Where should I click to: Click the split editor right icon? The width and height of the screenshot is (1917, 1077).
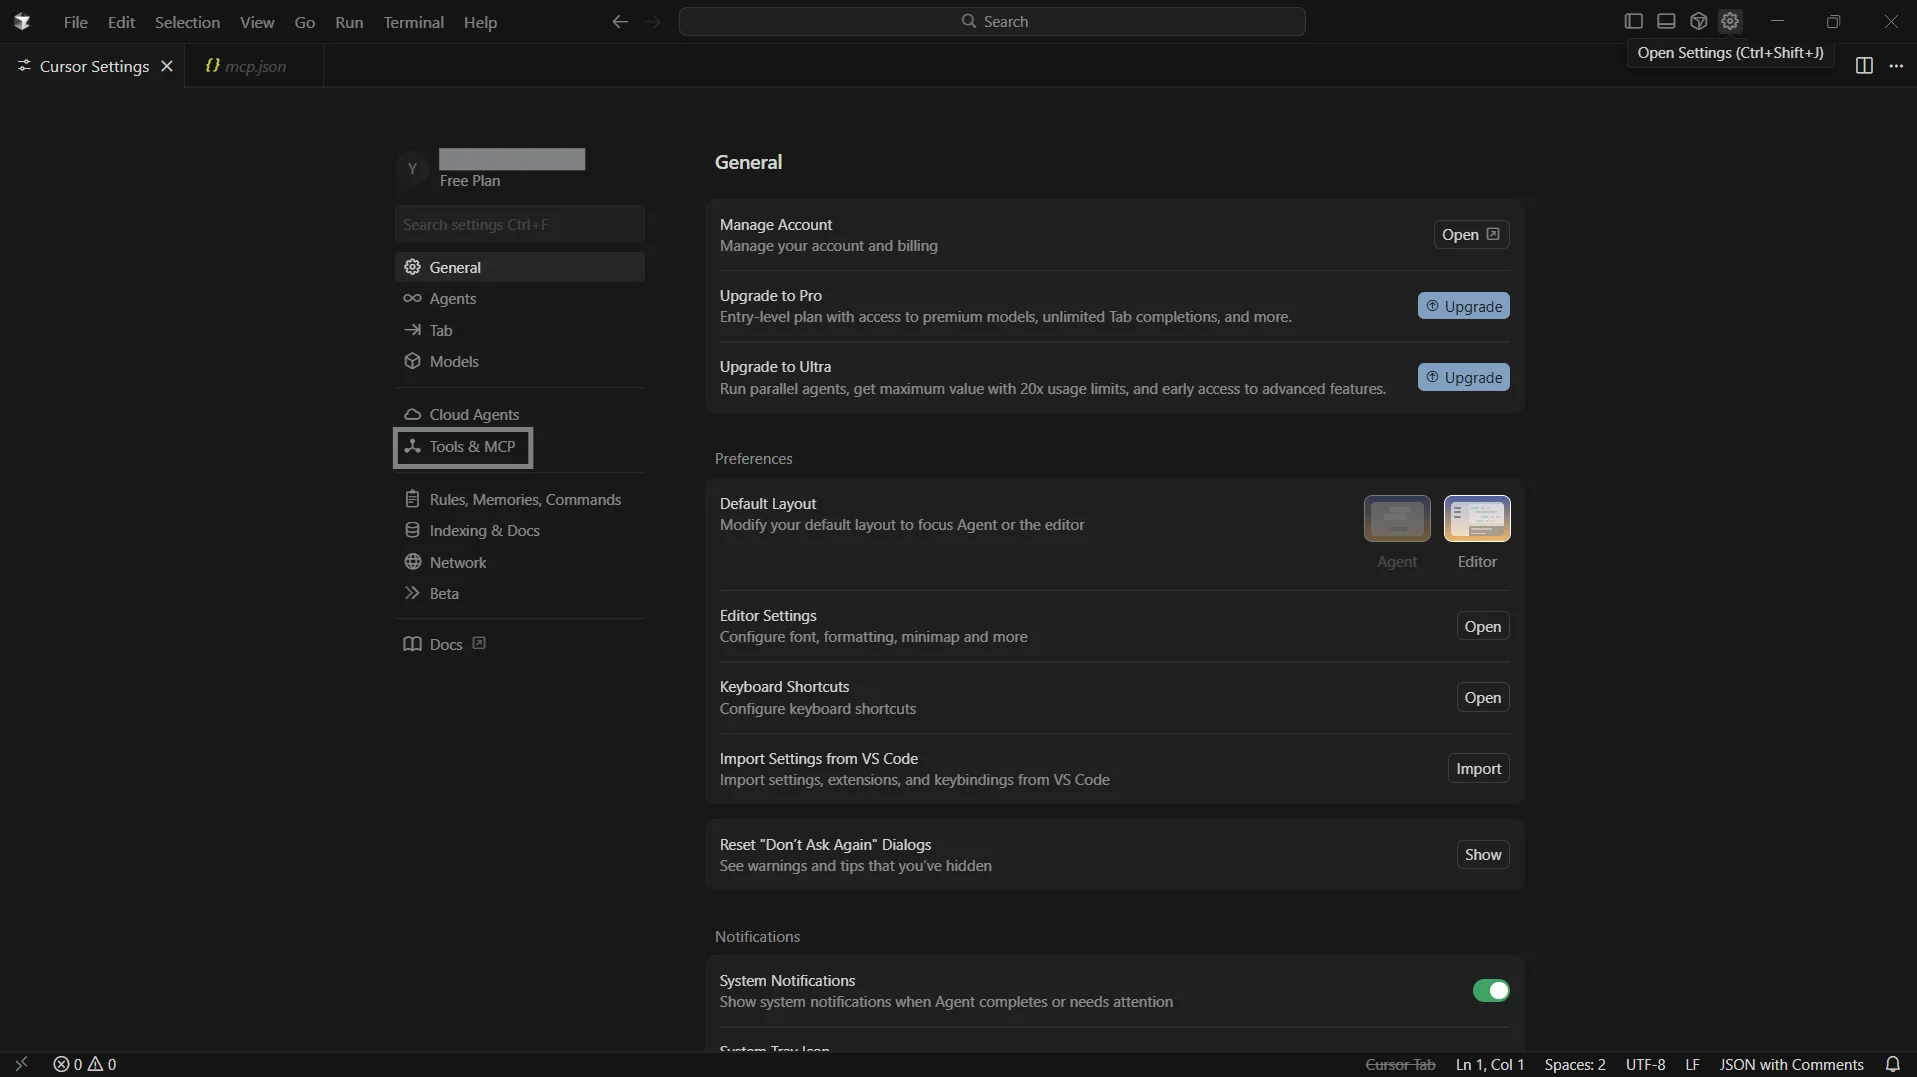tap(1864, 66)
